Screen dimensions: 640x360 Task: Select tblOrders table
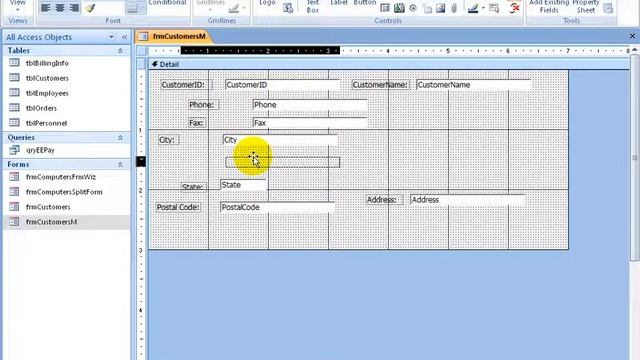[41, 108]
